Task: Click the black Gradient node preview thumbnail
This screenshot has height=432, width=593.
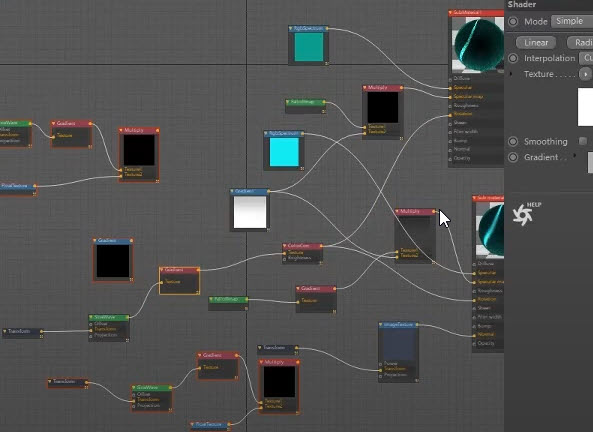Action: click(x=113, y=261)
